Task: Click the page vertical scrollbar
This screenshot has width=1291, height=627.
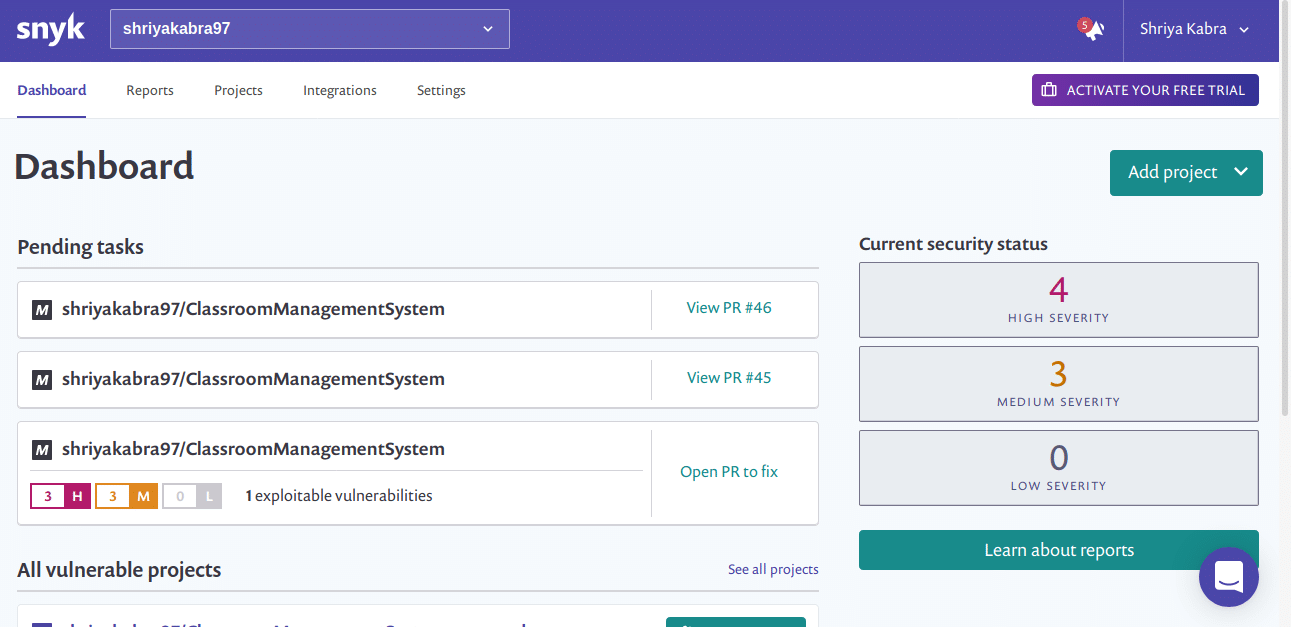Action: (1285, 250)
